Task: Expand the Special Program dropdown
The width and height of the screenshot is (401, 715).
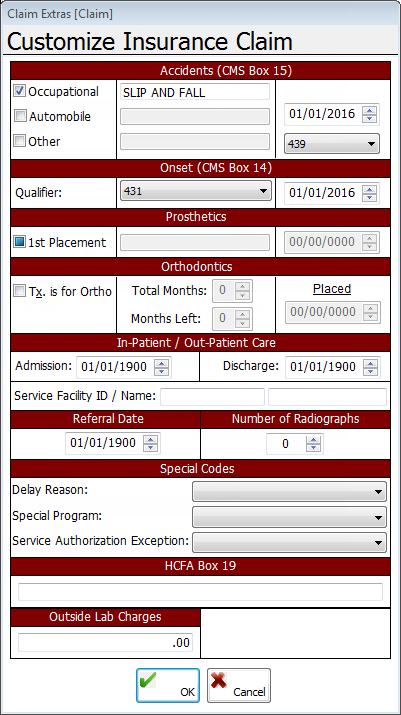Action: pos(290,517)
